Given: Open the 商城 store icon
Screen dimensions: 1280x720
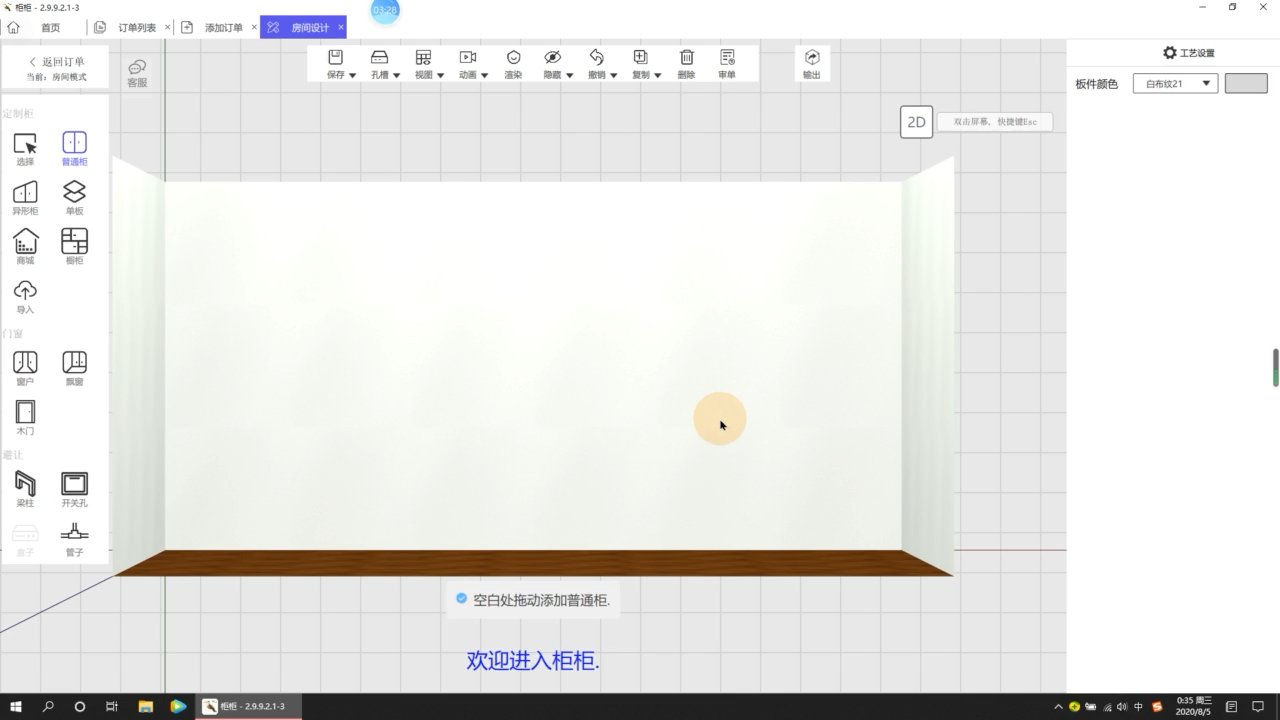Looking at the screenshot, I should 25,247.
